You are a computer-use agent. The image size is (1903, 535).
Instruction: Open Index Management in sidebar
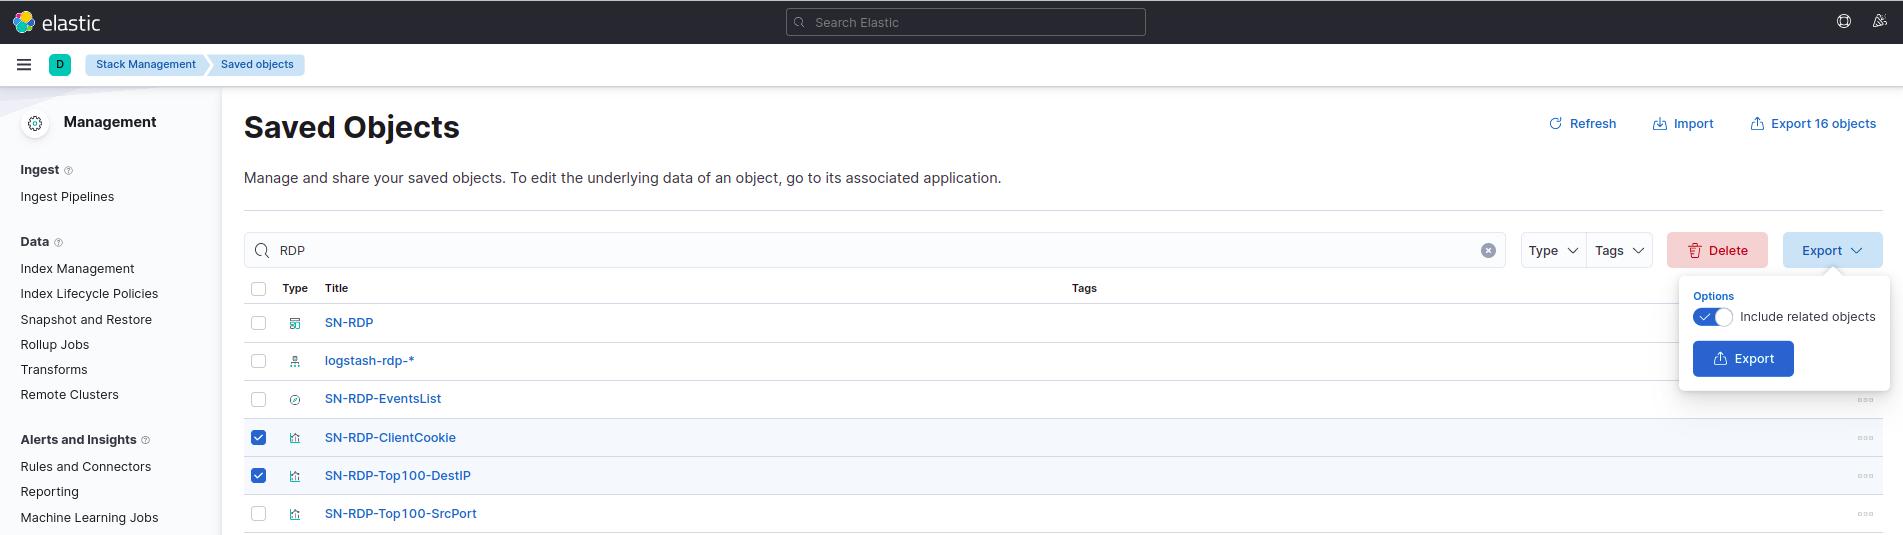click(x=77, y=269)
